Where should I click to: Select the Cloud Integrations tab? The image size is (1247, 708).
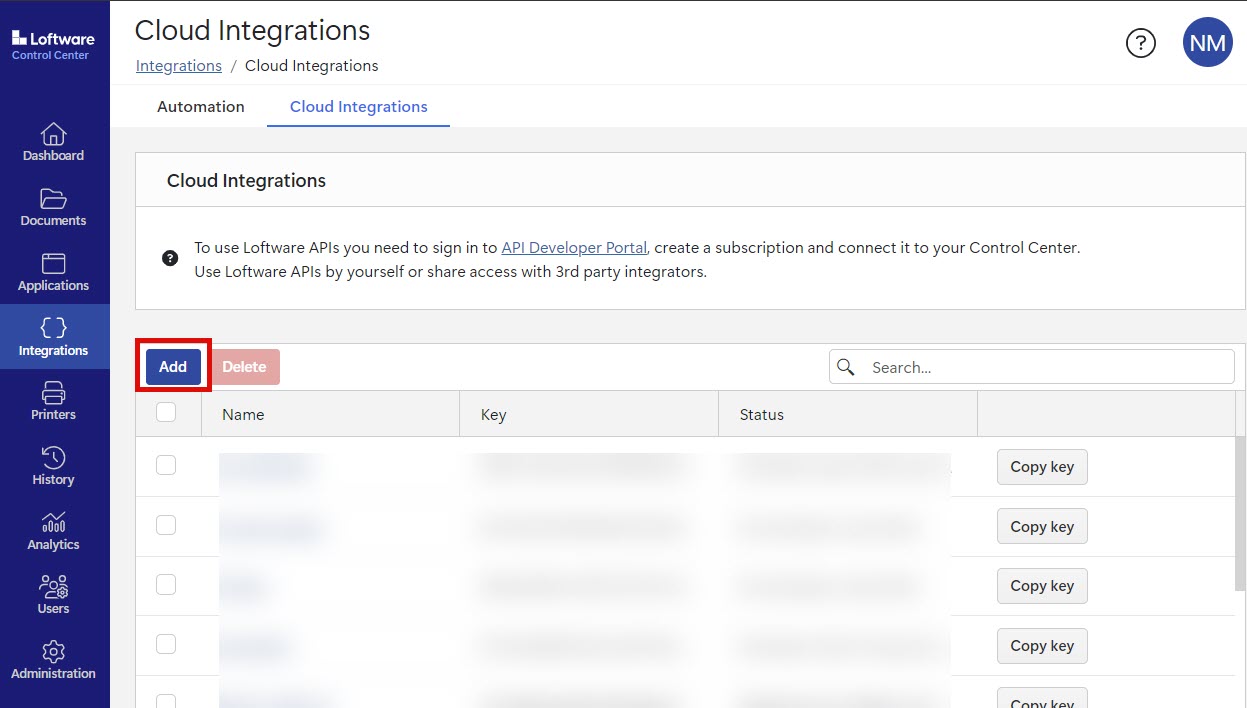tap(358, 107)
